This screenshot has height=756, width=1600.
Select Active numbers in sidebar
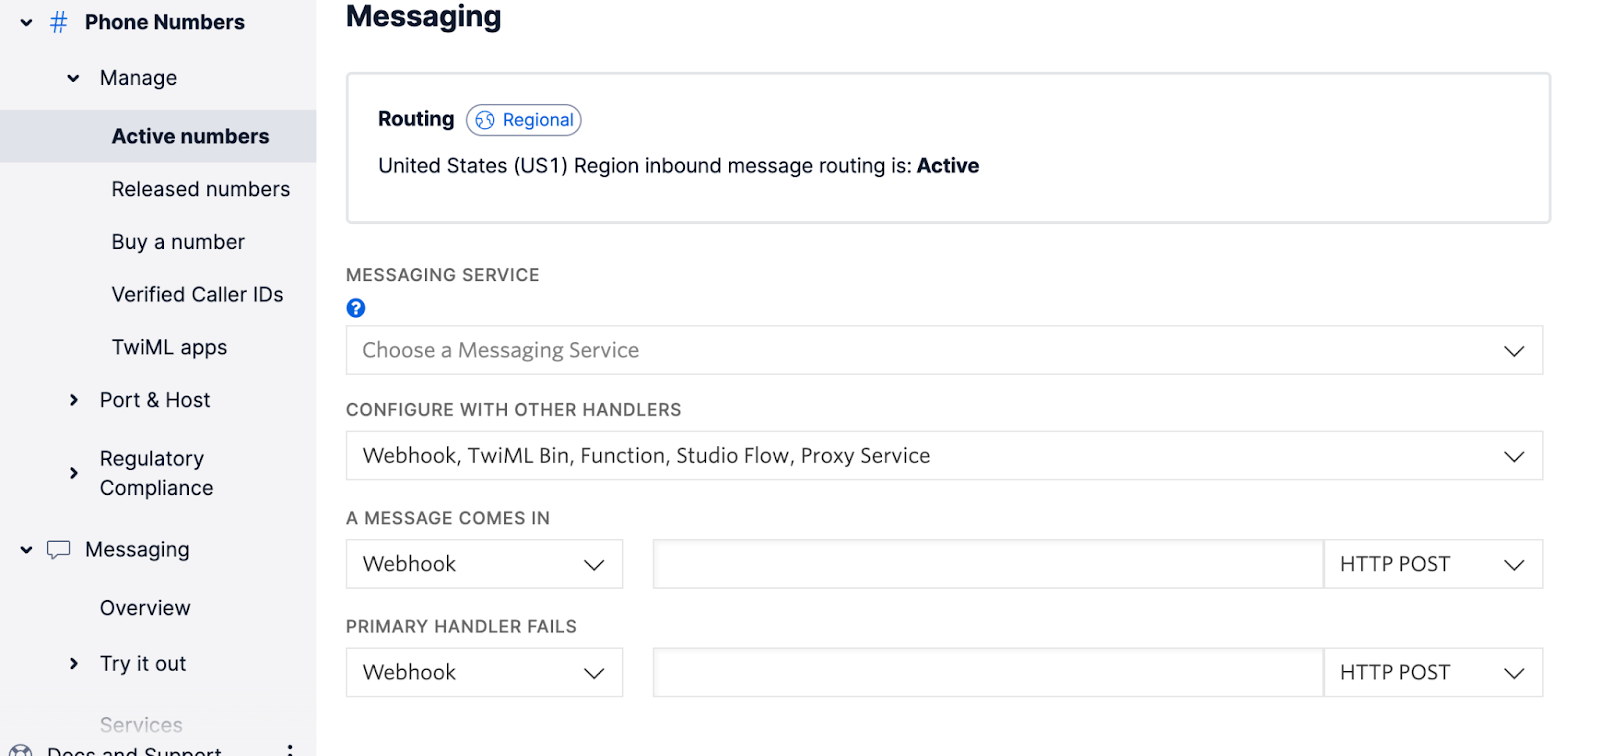158,136
